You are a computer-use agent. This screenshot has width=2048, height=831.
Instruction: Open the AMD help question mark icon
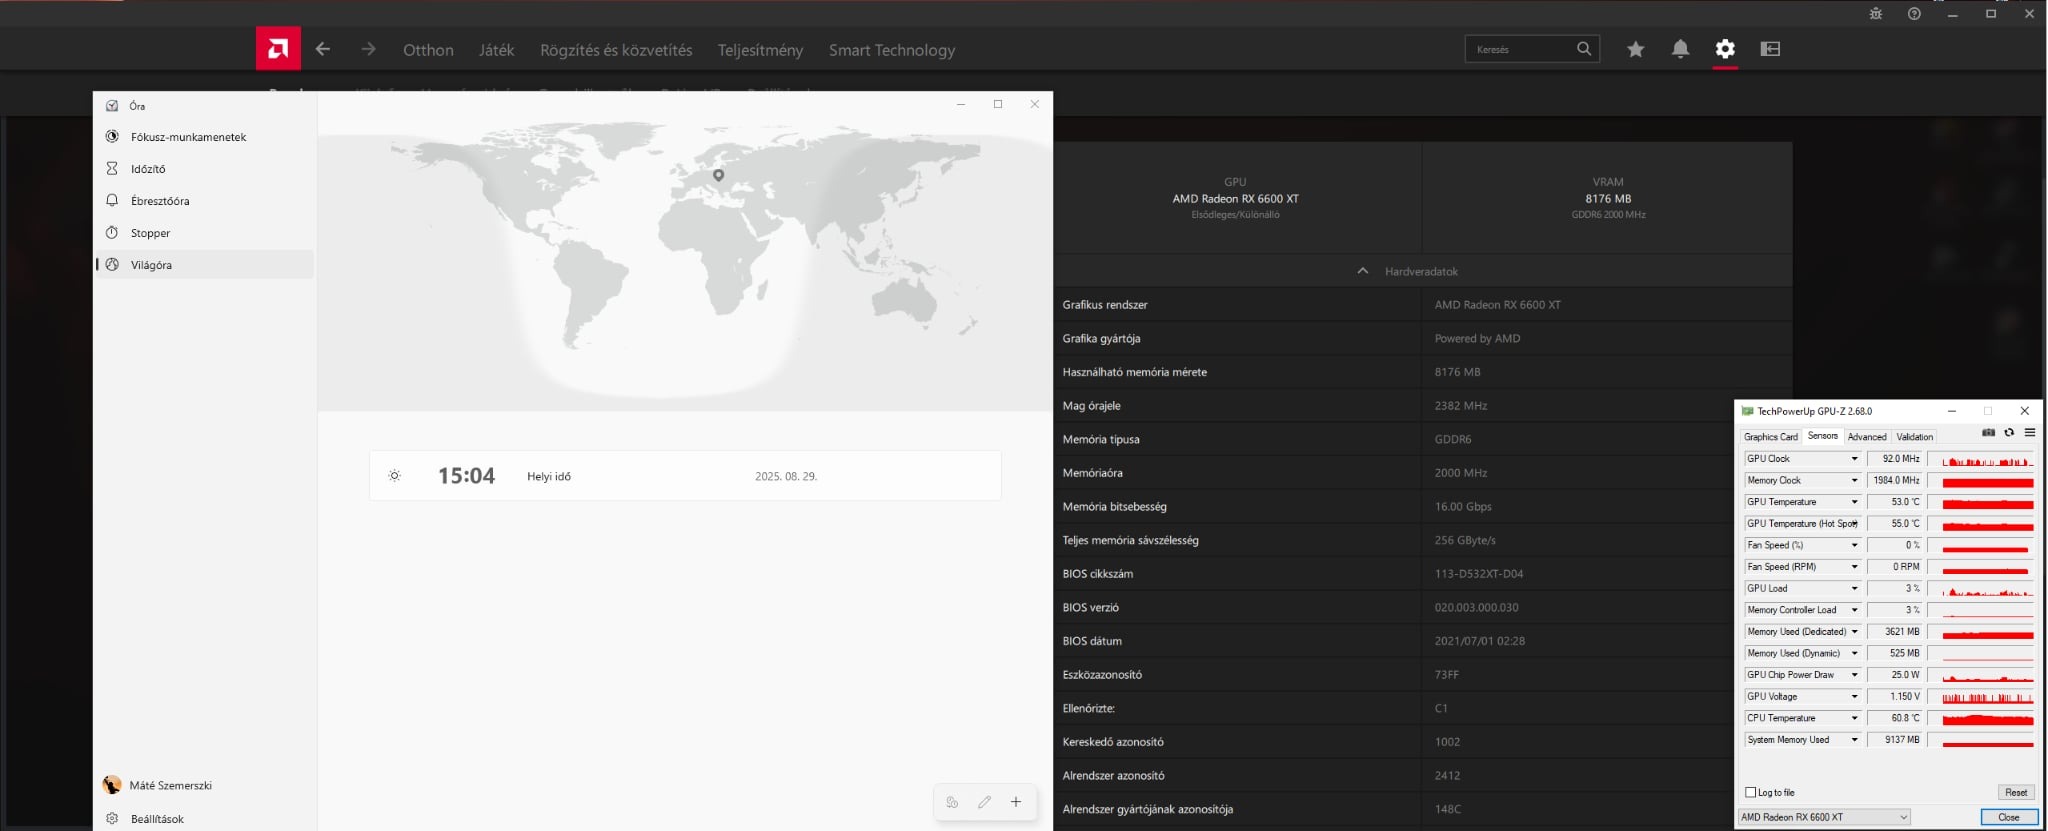[1914, 14]
